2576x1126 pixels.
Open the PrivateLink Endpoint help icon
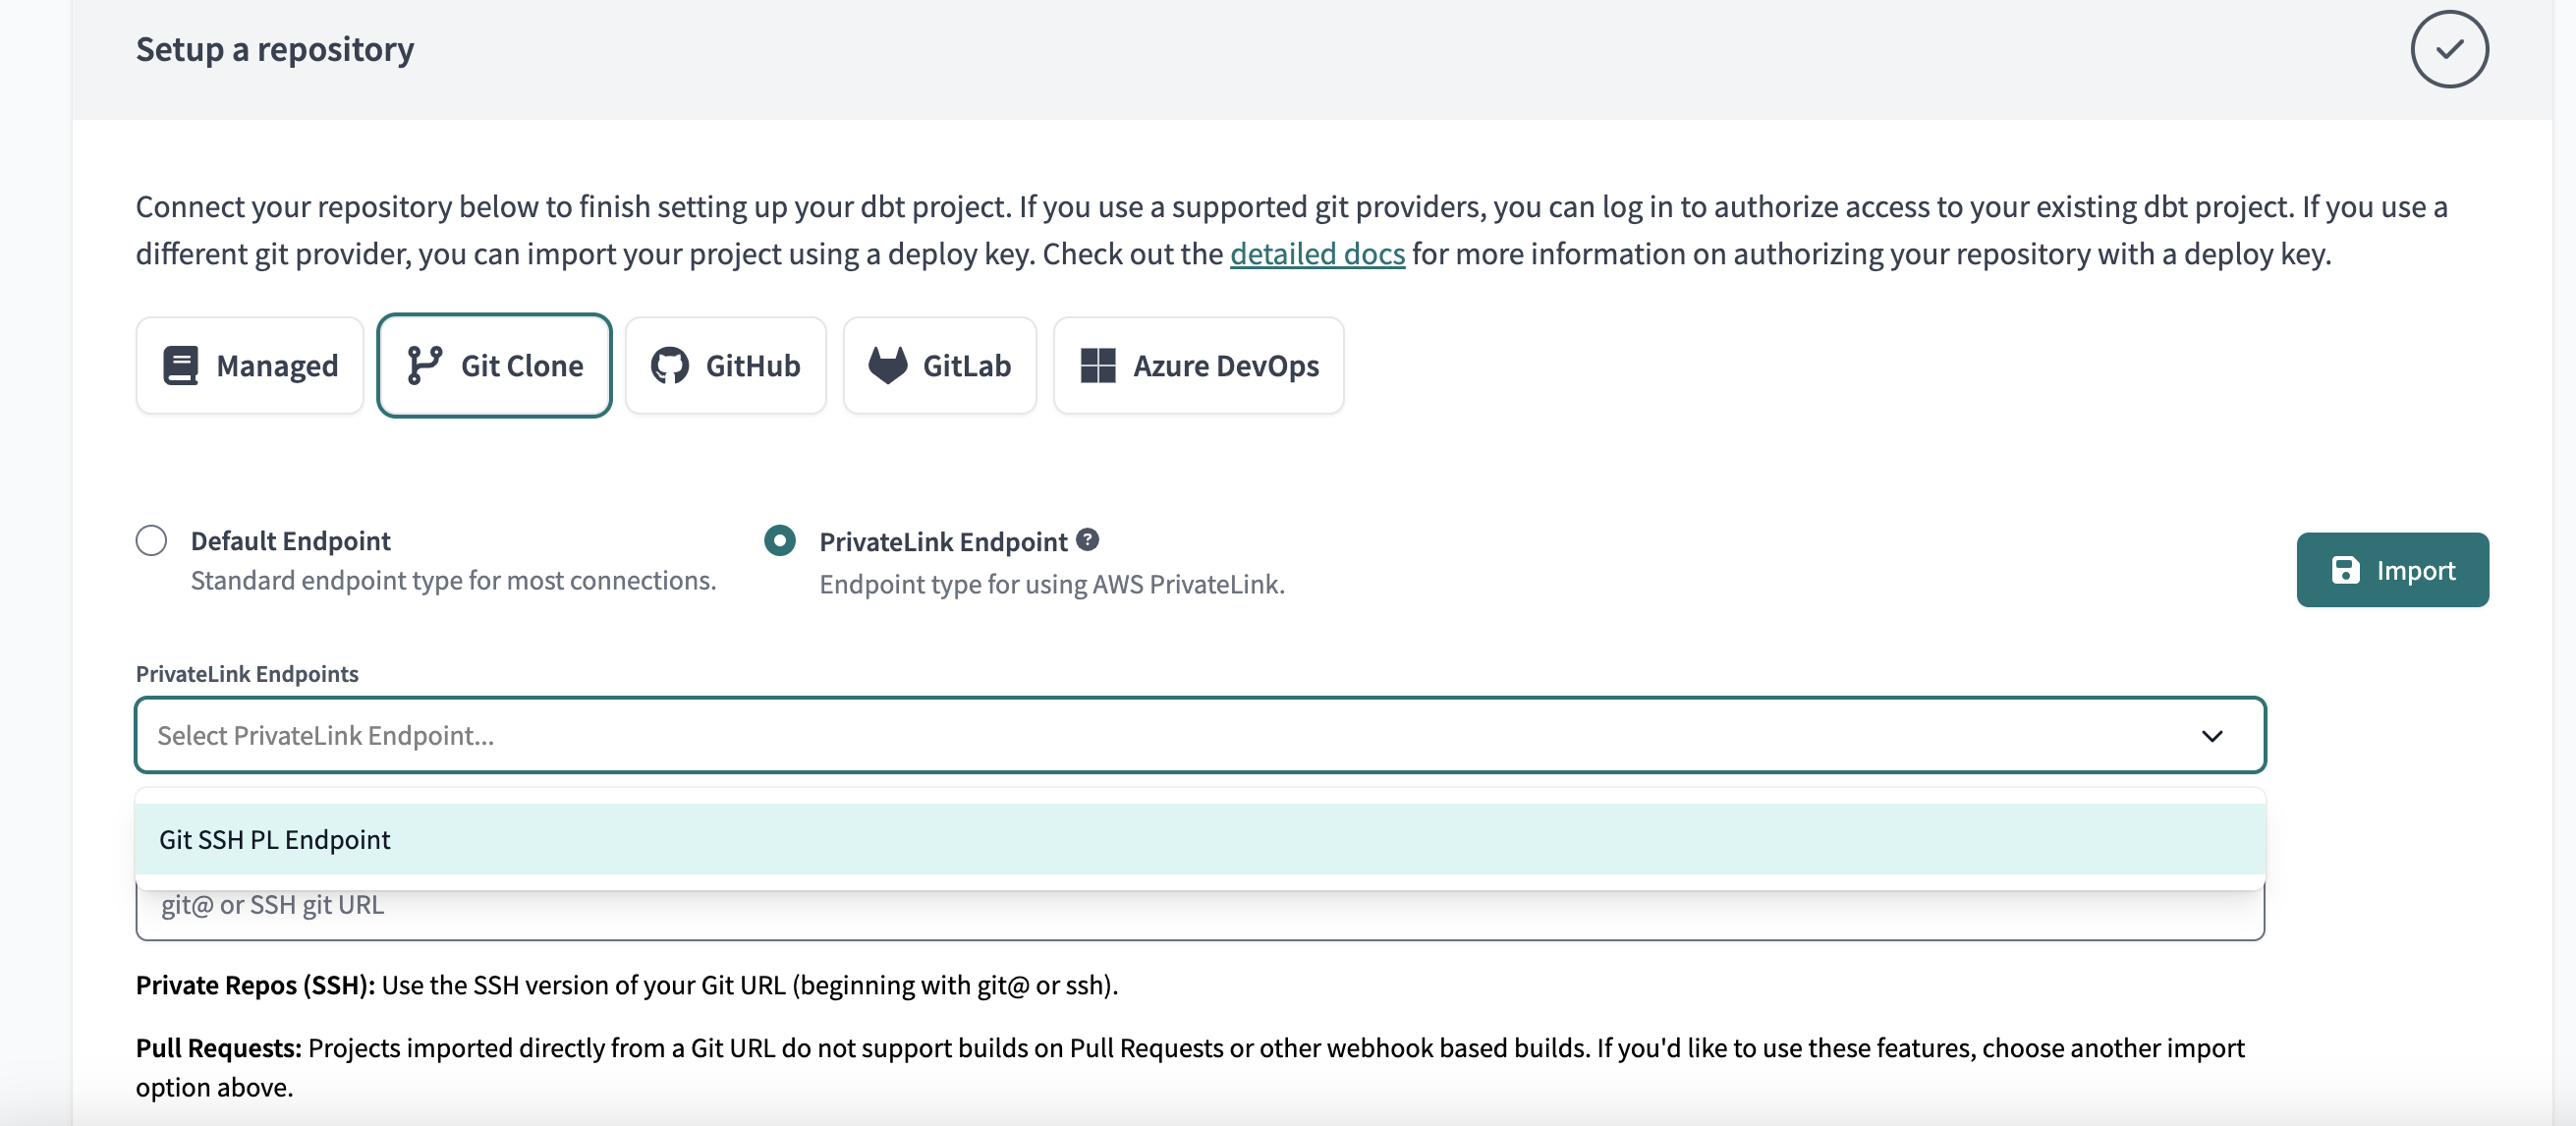click(x=1088, y=540)
